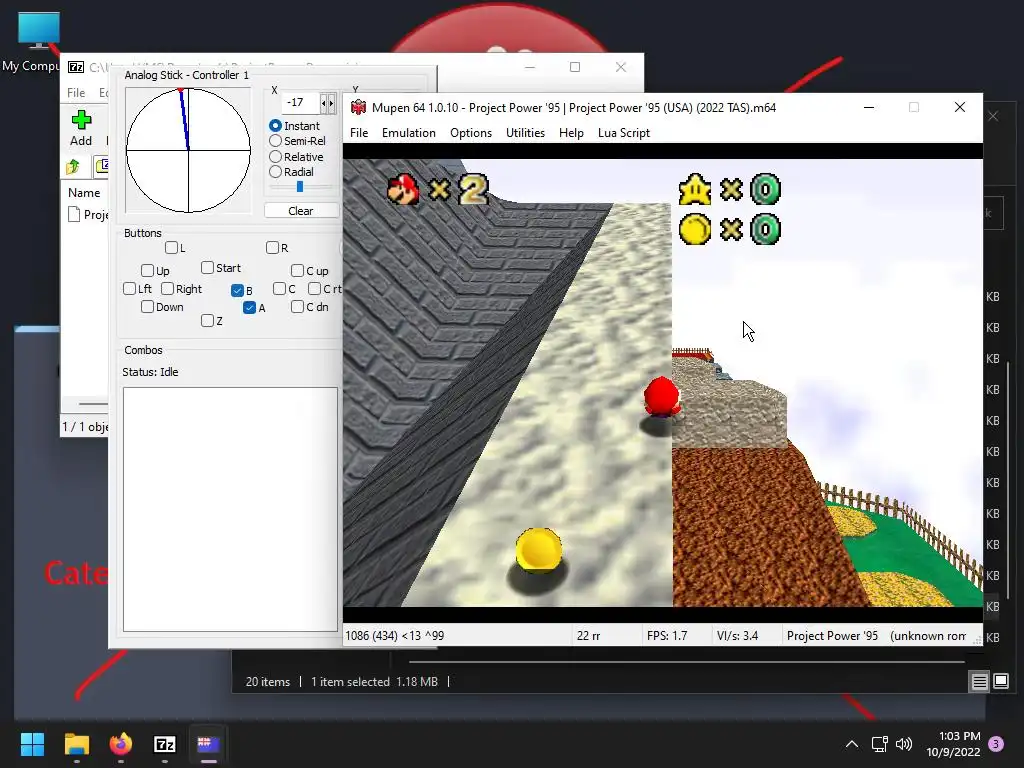The height and width of the screenshot is (768, 1024).
Task: Check the D-pad Up checkbox
Action: pos(148,270)
